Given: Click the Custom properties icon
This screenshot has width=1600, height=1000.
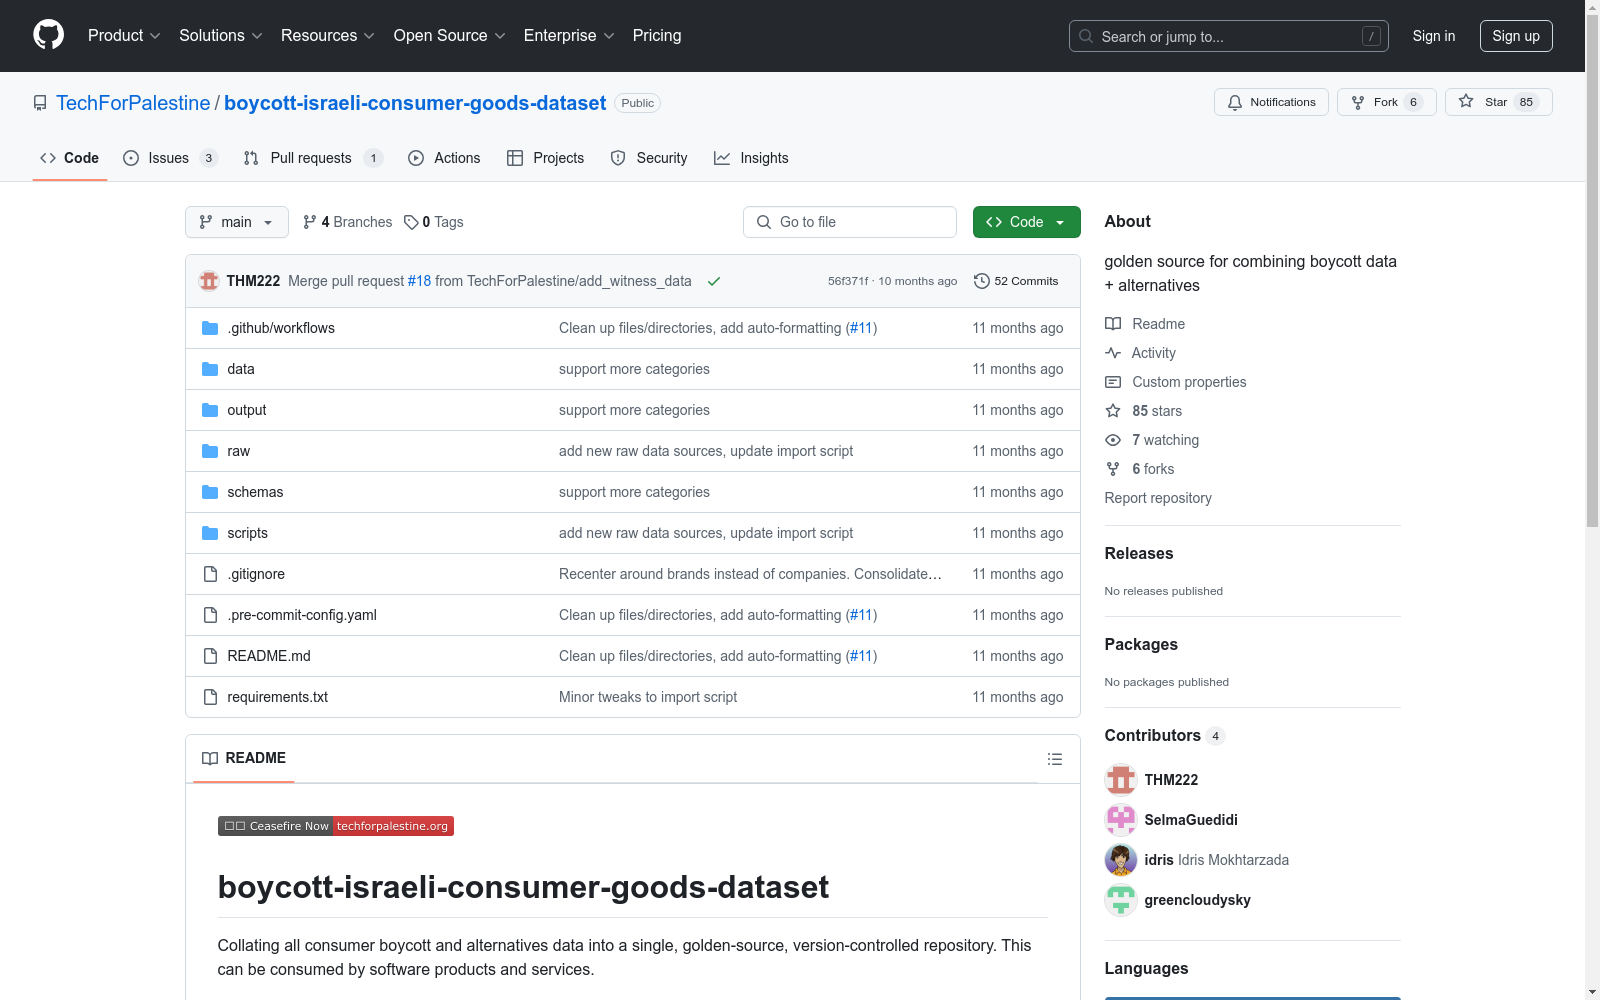Looking at the screenshot, I should pos(1113,382).
